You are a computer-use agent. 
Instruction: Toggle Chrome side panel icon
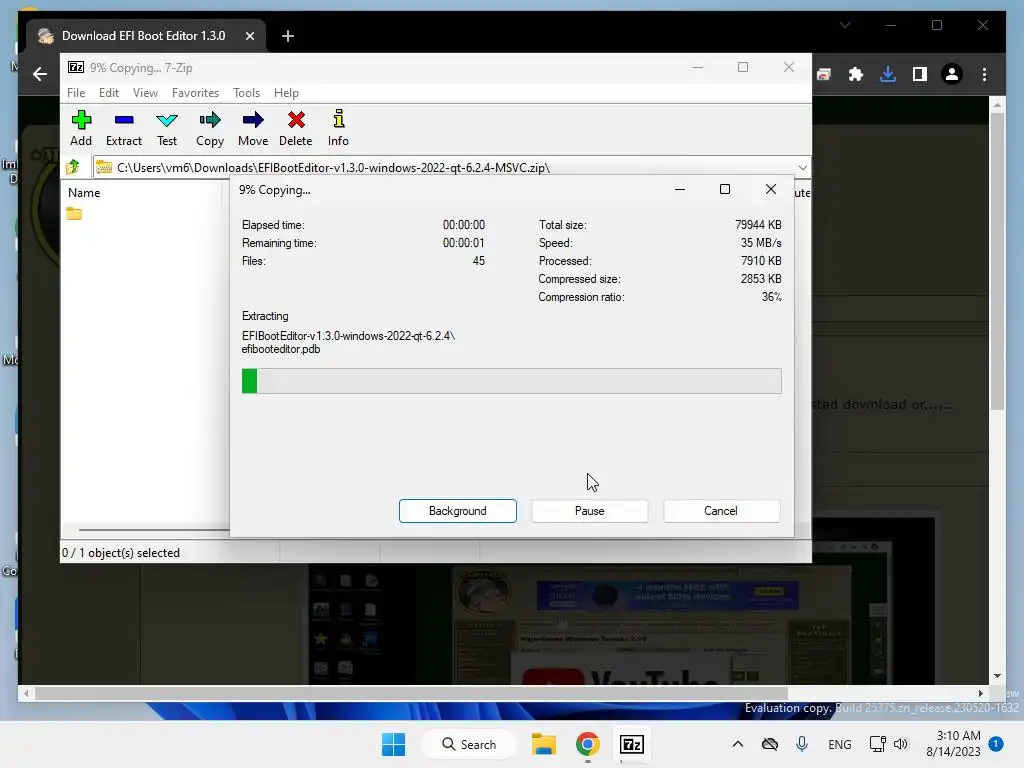pos(920,74)
